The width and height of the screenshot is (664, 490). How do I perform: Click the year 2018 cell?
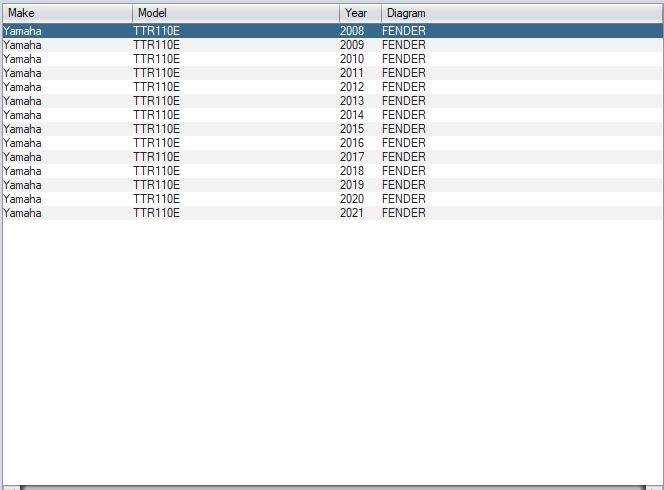pos(352,171)
